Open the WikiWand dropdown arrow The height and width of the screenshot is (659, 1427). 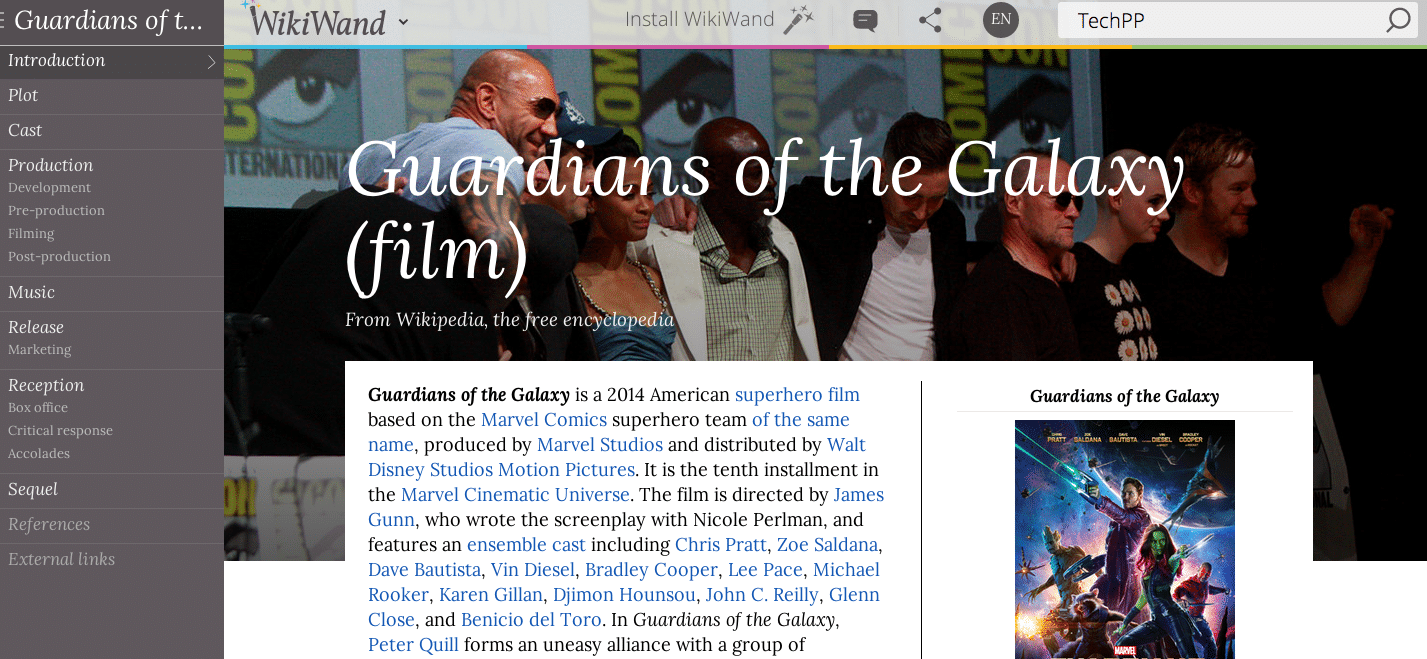(403, 22)
